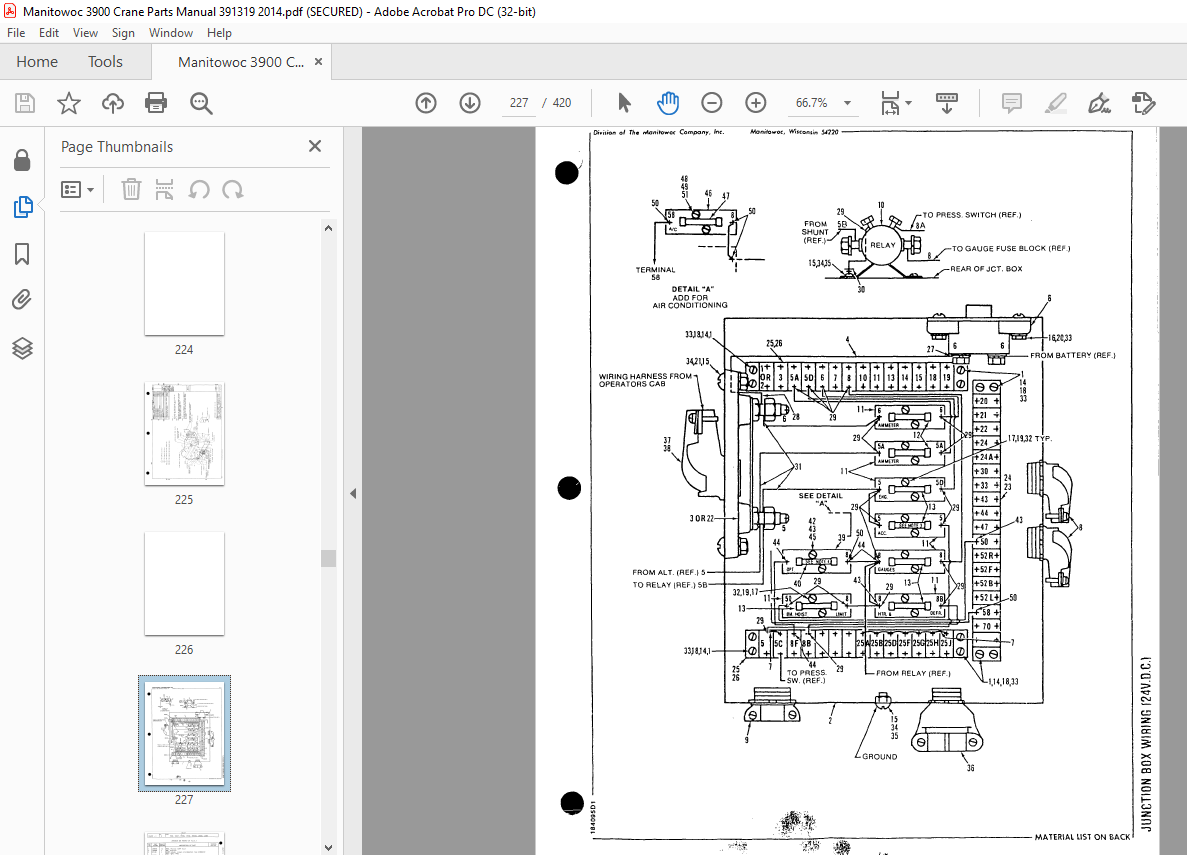Click the total pages label 420

pyautogui.click(x=562, y=103)
